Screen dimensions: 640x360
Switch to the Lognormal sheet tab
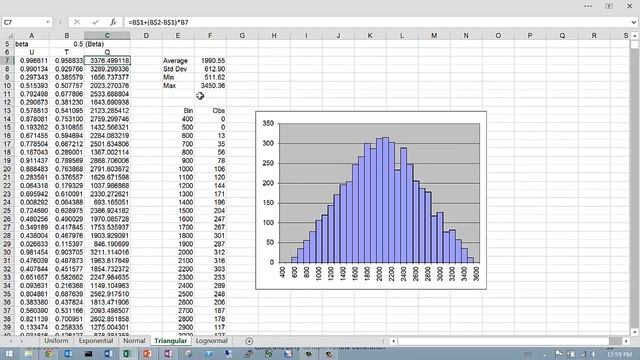click(211, 341)
